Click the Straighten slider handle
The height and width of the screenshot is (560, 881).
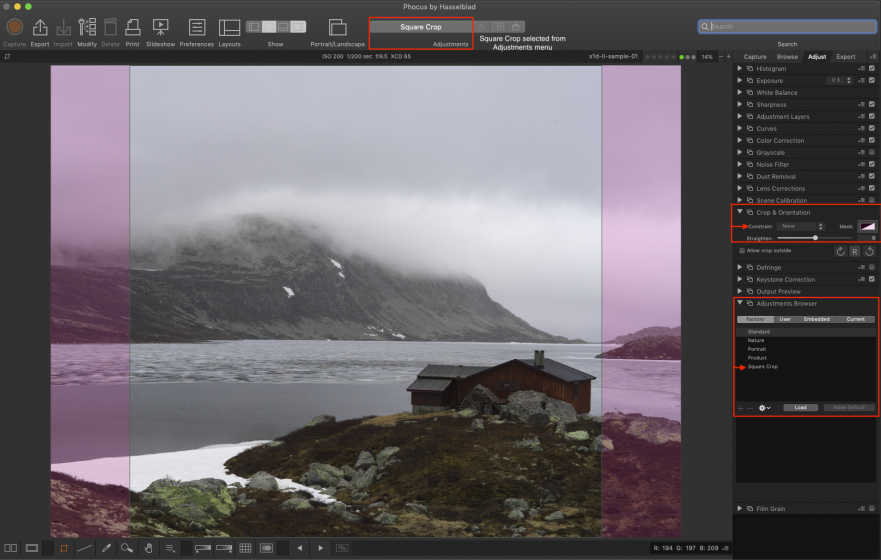pos(815,238)
